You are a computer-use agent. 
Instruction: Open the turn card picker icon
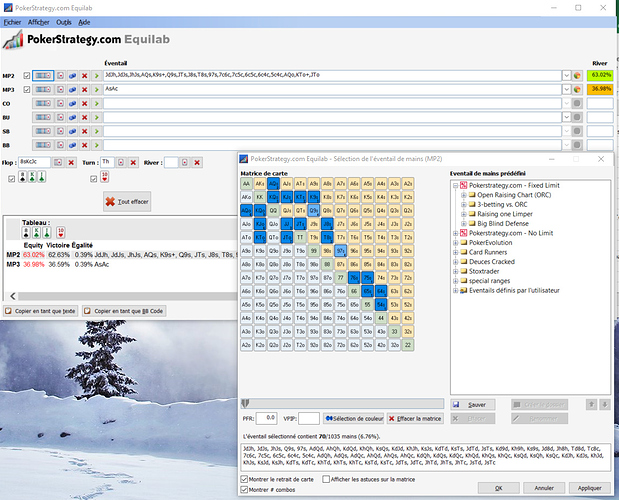tap(121, 162)
